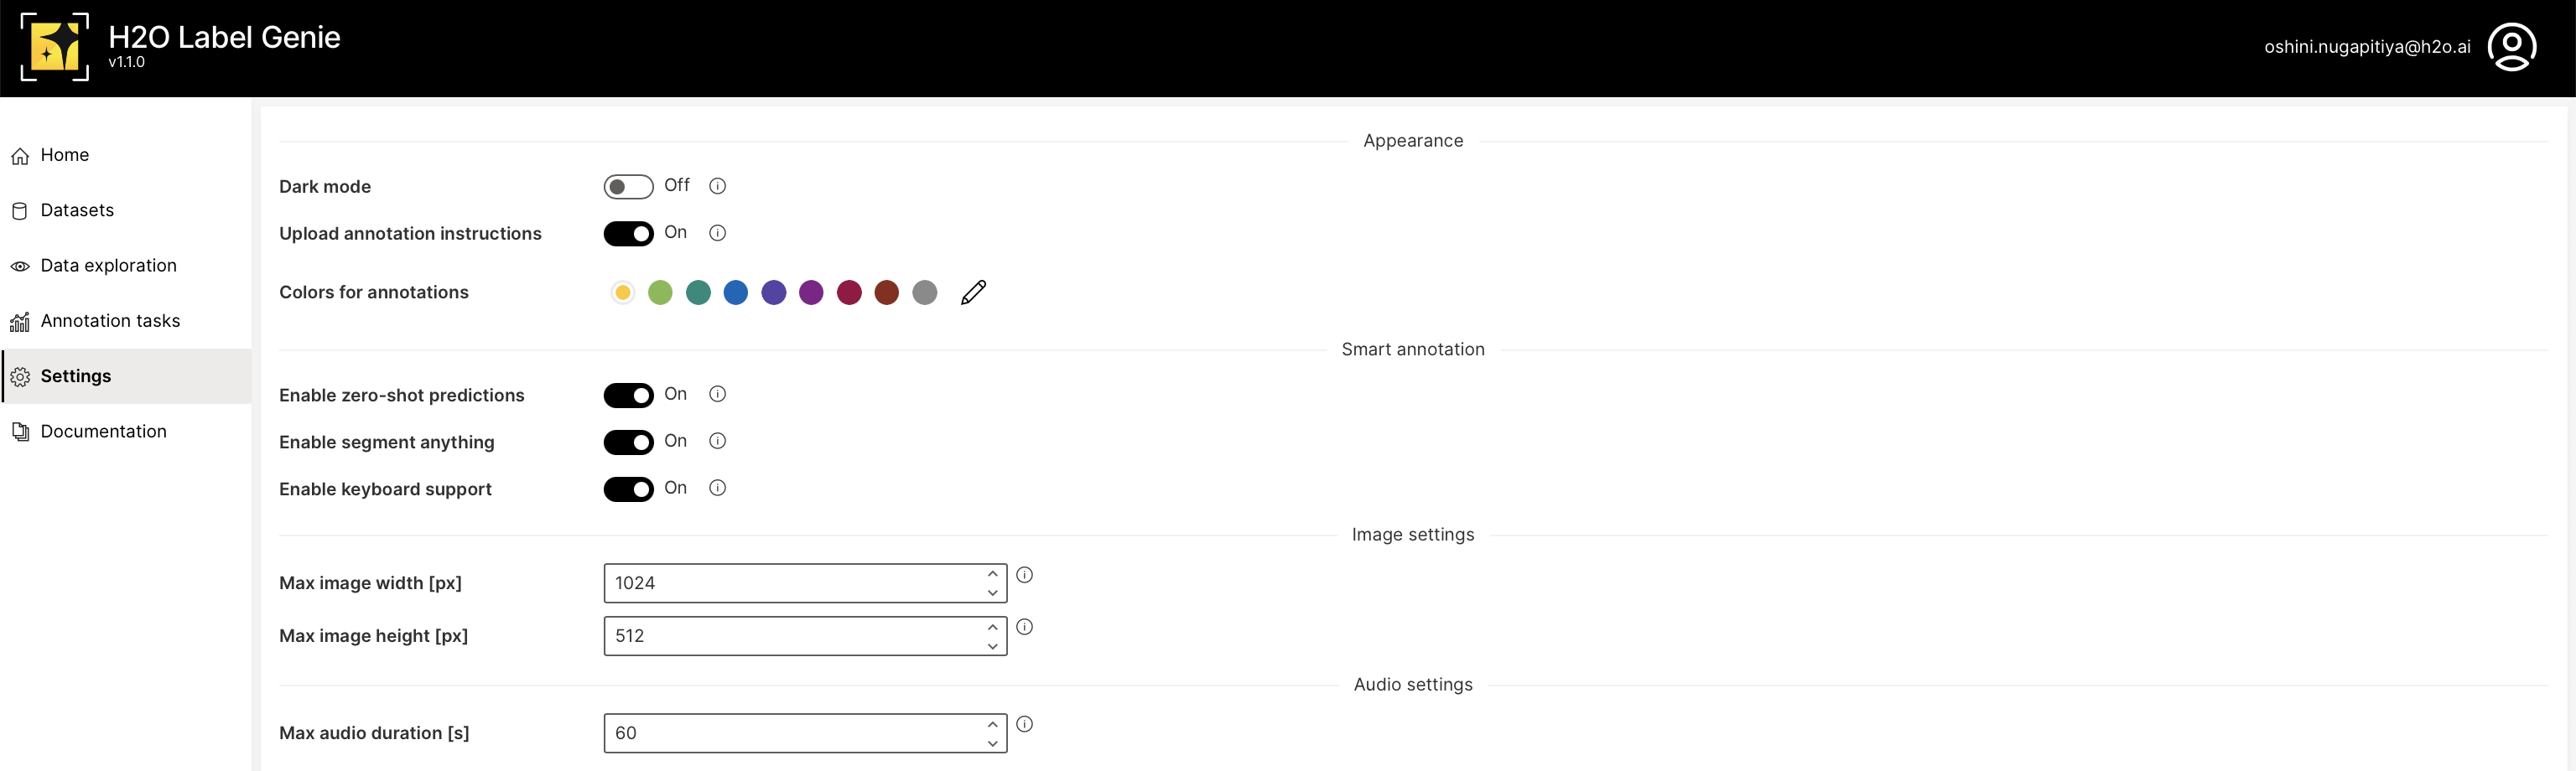Turn on the Dark mode toggle
This screenshot has width=2576, height=771.
click(x=628, y=187)
